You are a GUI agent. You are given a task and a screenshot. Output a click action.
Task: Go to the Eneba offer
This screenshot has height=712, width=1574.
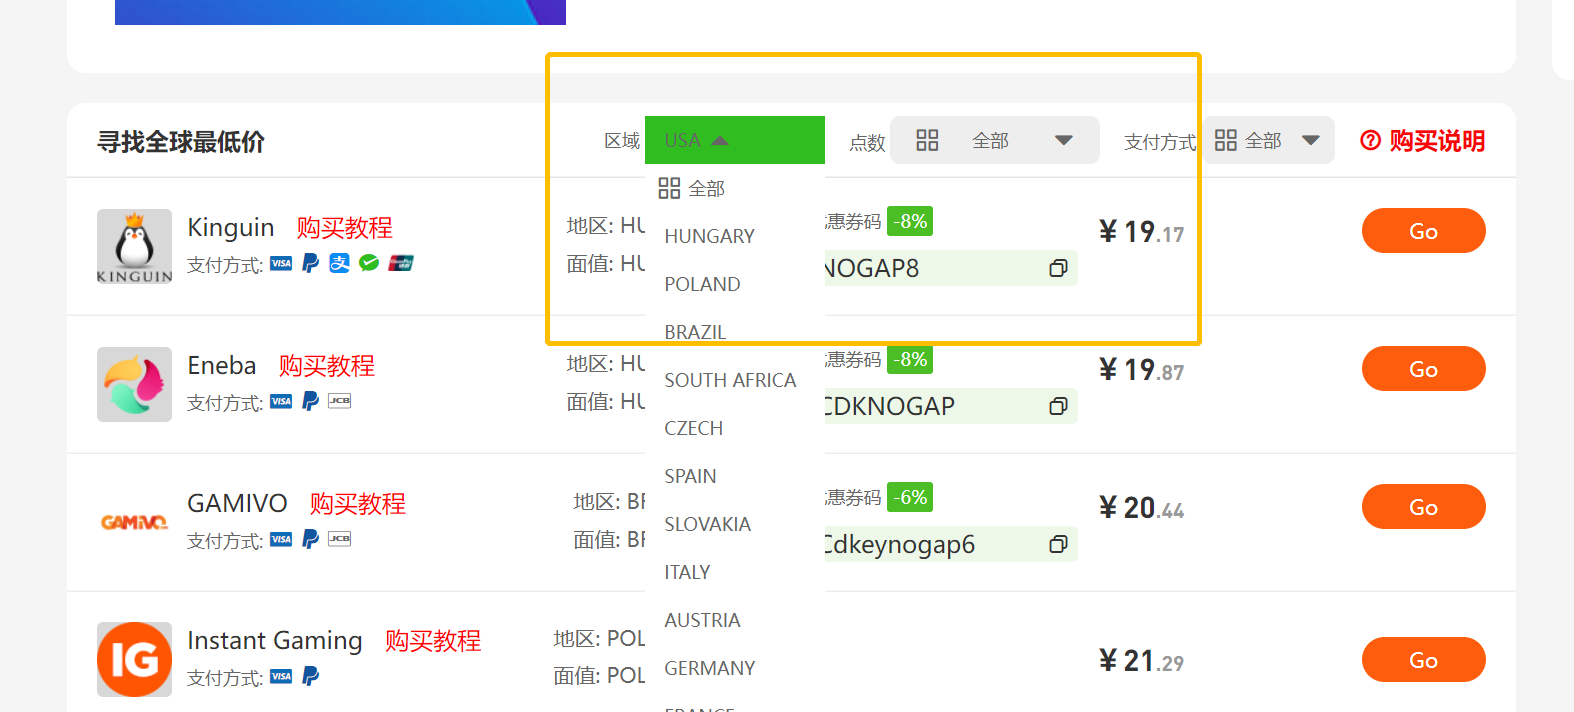[x=1423, y=369]
